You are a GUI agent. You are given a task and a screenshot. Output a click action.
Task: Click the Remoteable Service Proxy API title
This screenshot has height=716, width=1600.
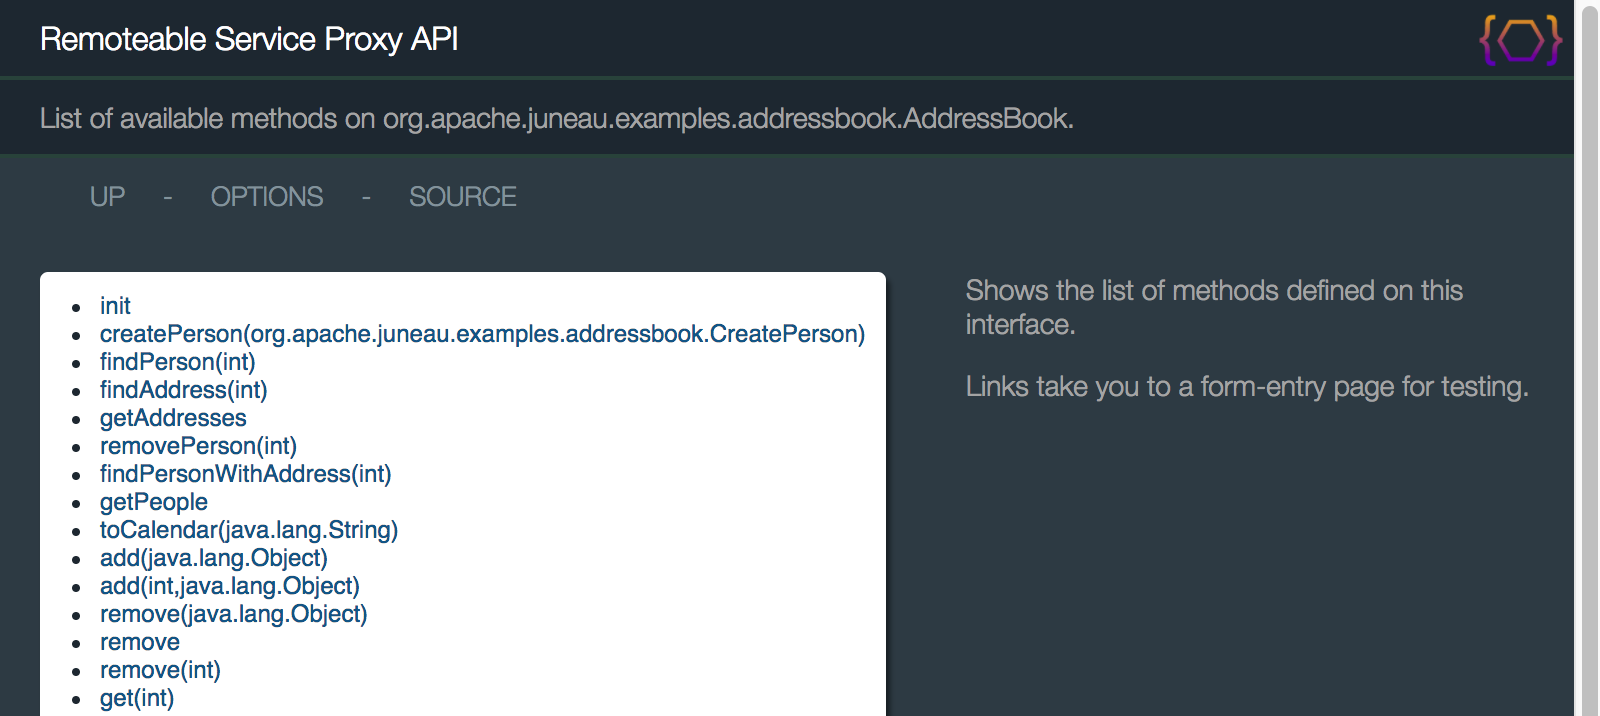pos(248,39)
